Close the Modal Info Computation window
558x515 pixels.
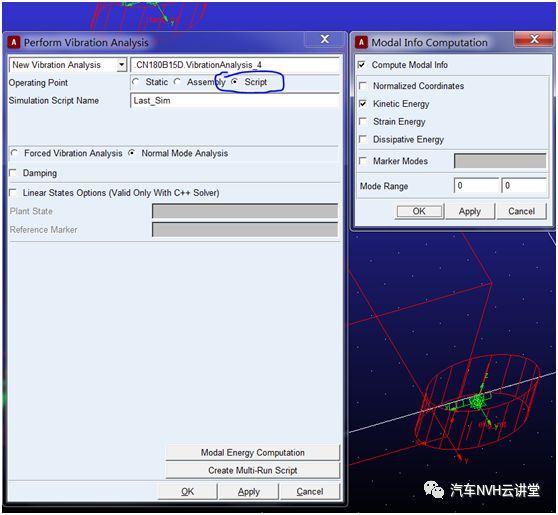[534, 39]
